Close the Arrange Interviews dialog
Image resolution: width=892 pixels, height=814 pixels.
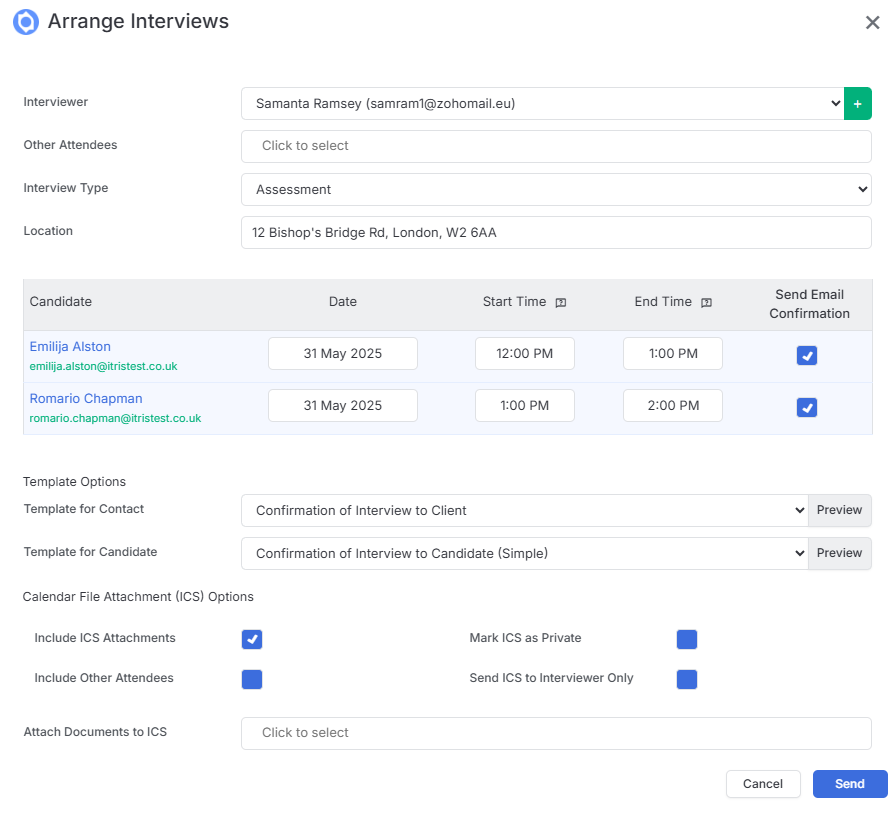pos(872,23)
